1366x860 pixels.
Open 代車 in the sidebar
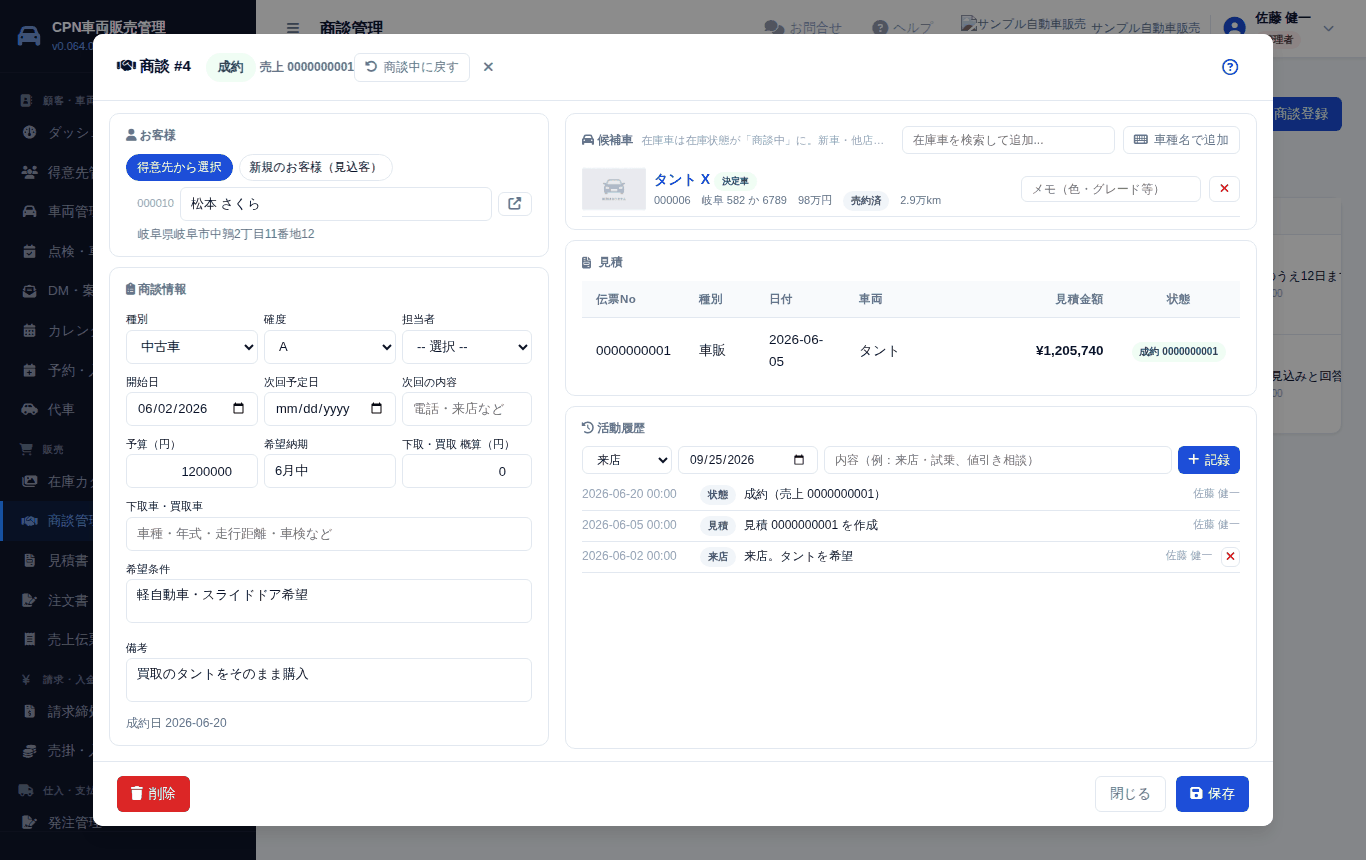pos(61,409)
